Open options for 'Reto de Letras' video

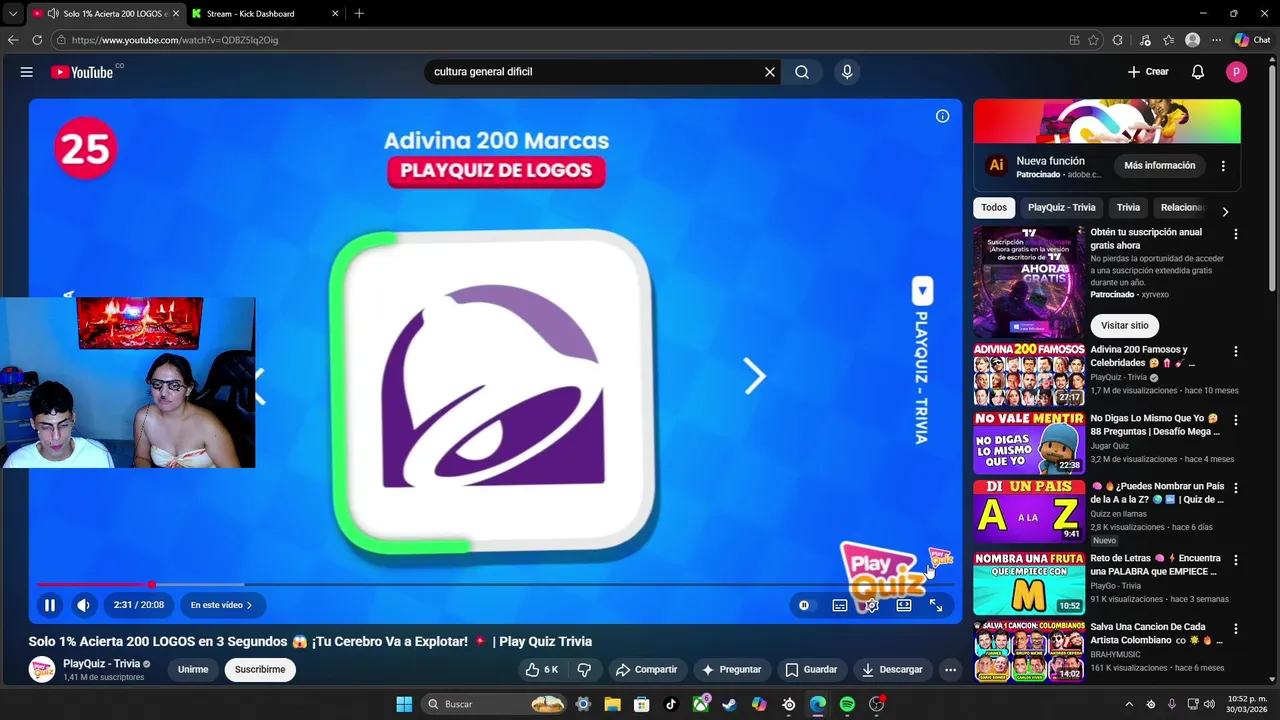click(1235, 560)
